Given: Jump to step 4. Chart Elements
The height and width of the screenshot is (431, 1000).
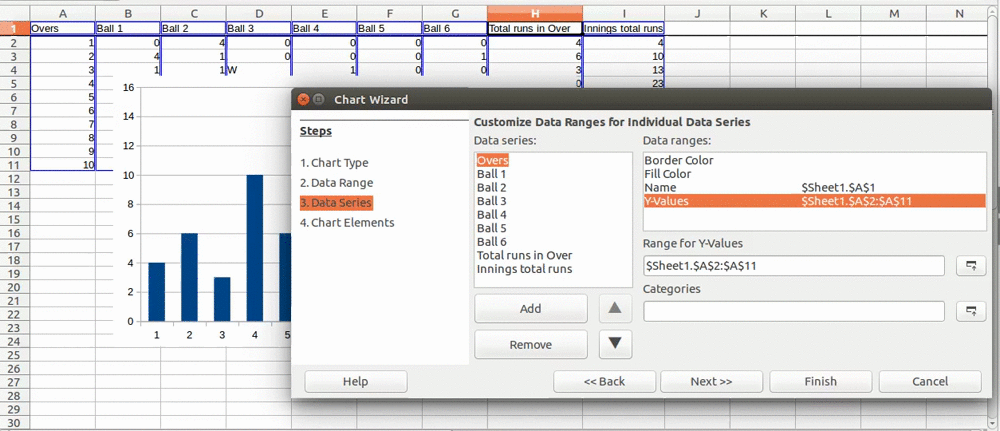Looking at the screenshot, I should point(347,223).
